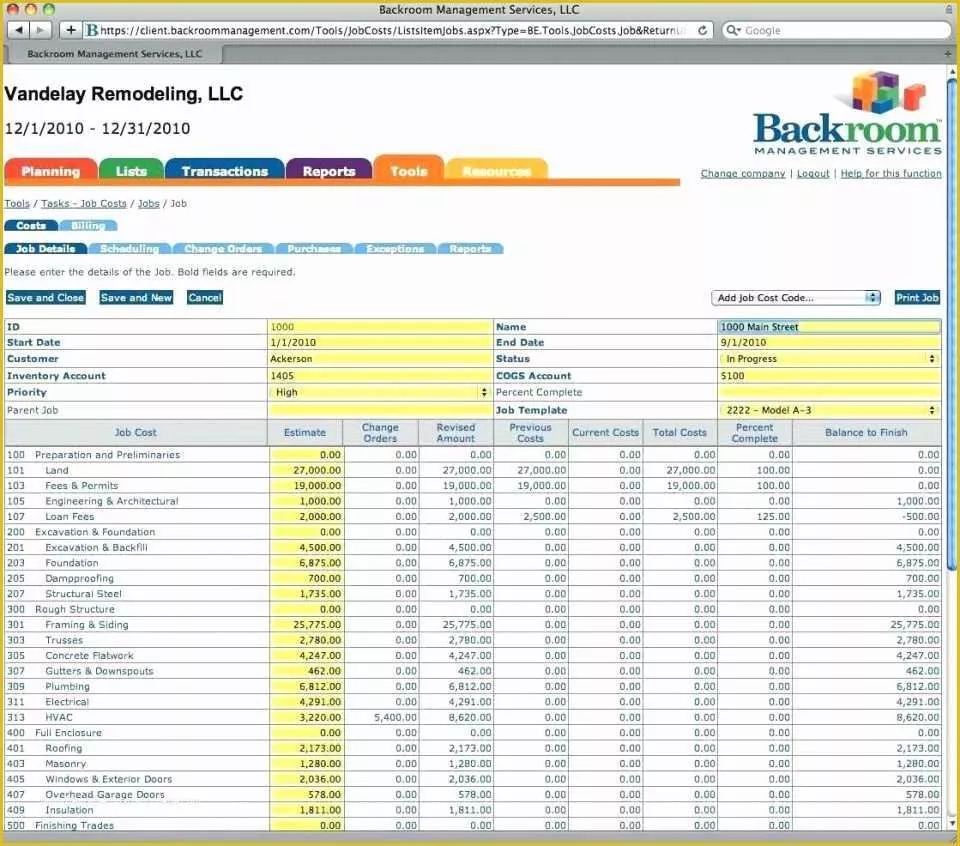The width and height of the screenshot is (960, 846).
Task: Switch to Job Details tab
Action: click(x=46, y=249)
